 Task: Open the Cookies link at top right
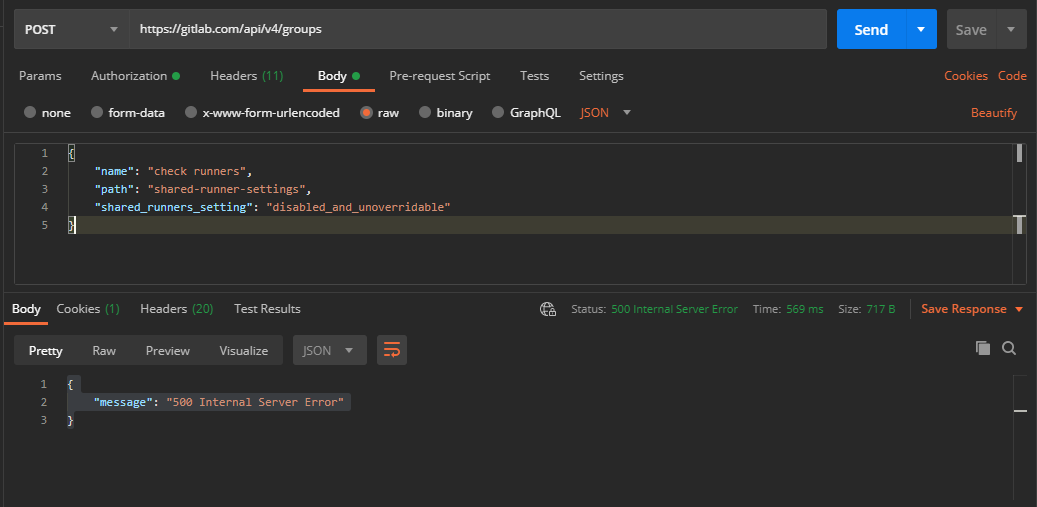pos(965,76)
